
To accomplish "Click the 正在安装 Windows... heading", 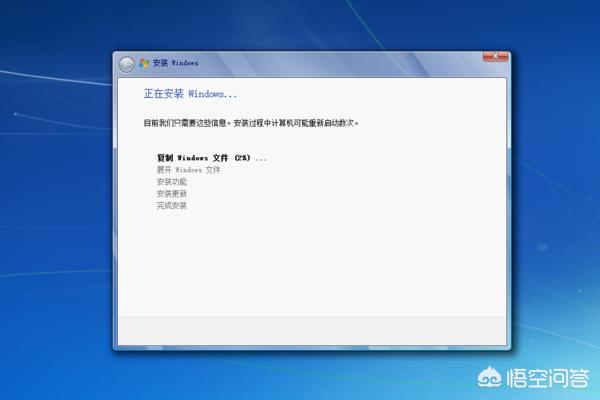I will (190, 94).
